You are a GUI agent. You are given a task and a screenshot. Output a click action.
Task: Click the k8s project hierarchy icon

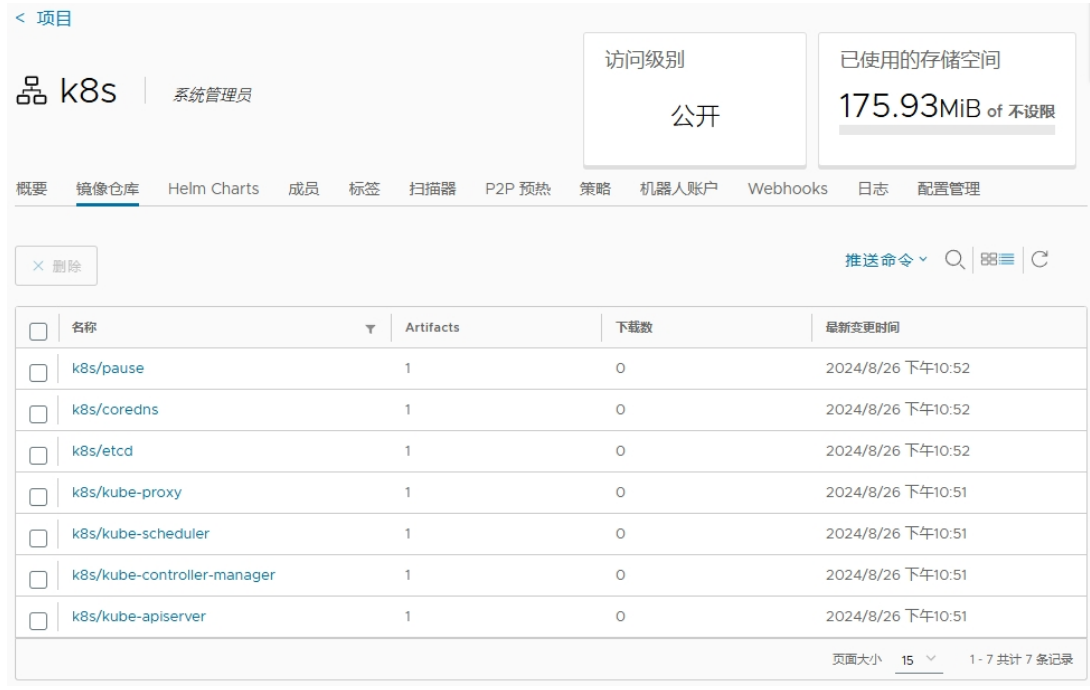[31, 91]
